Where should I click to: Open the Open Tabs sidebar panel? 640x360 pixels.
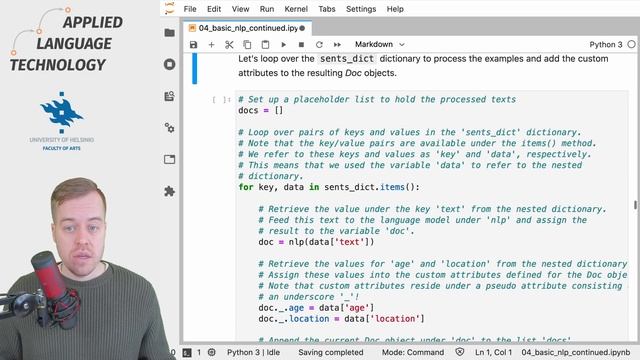[169, 159]
